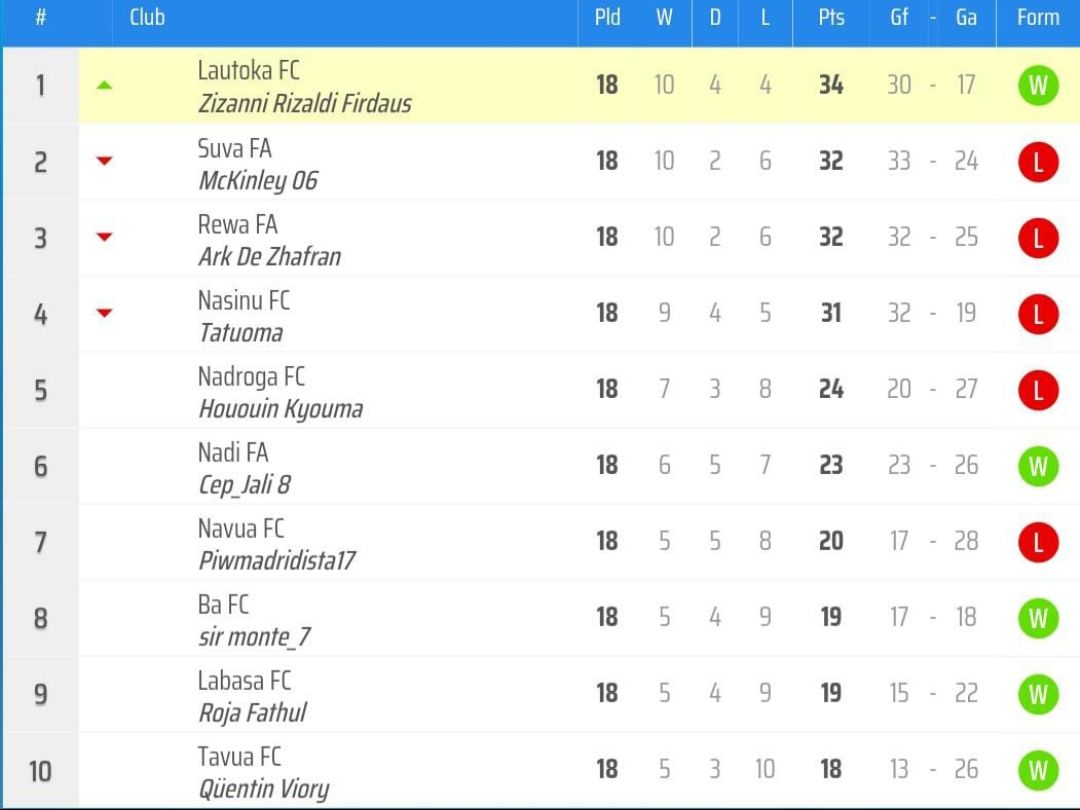Click Tavua FC win form badge
This screenshot has height=810, width=1080.
[x=1038, y=770]
